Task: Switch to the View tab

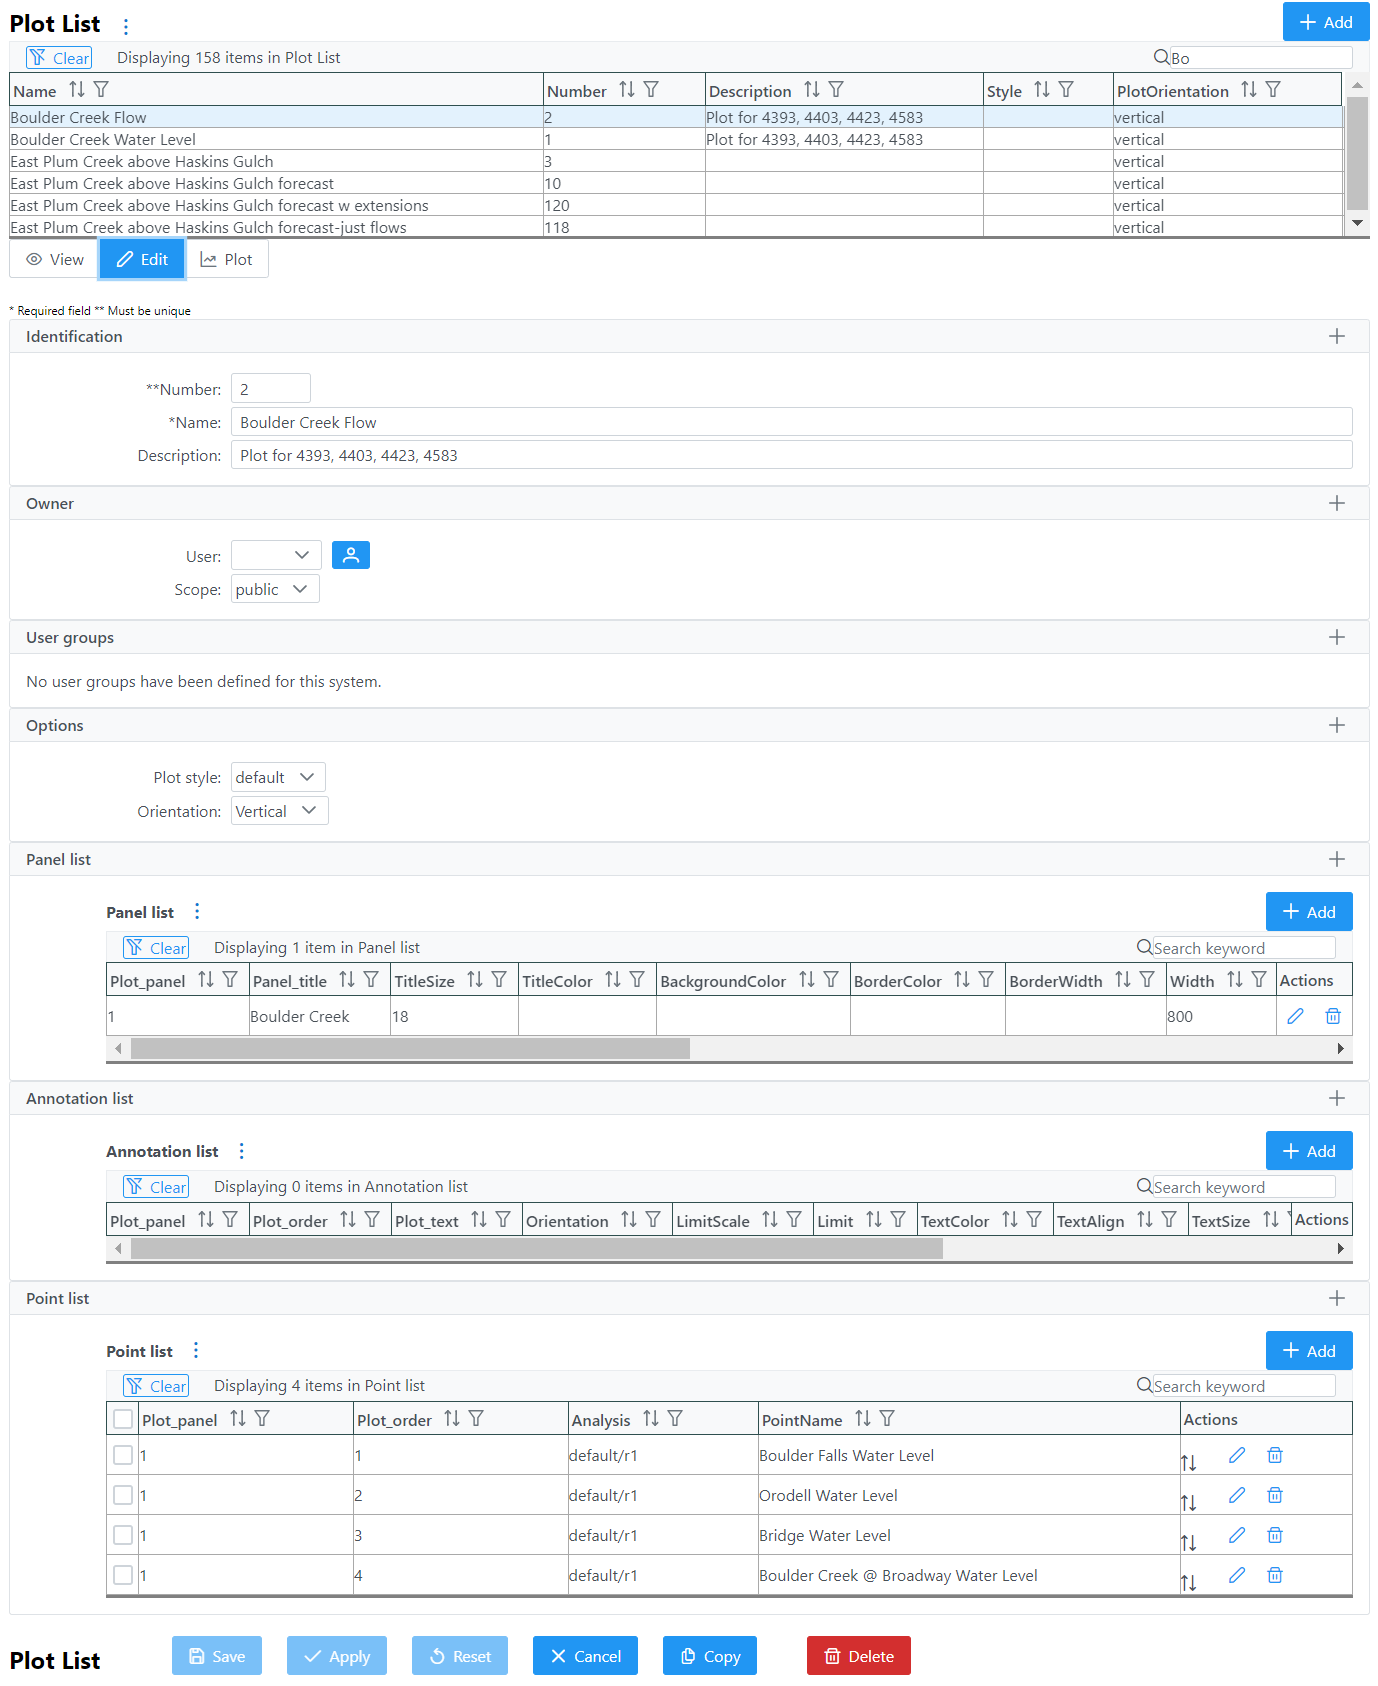Action: [55, 260]
